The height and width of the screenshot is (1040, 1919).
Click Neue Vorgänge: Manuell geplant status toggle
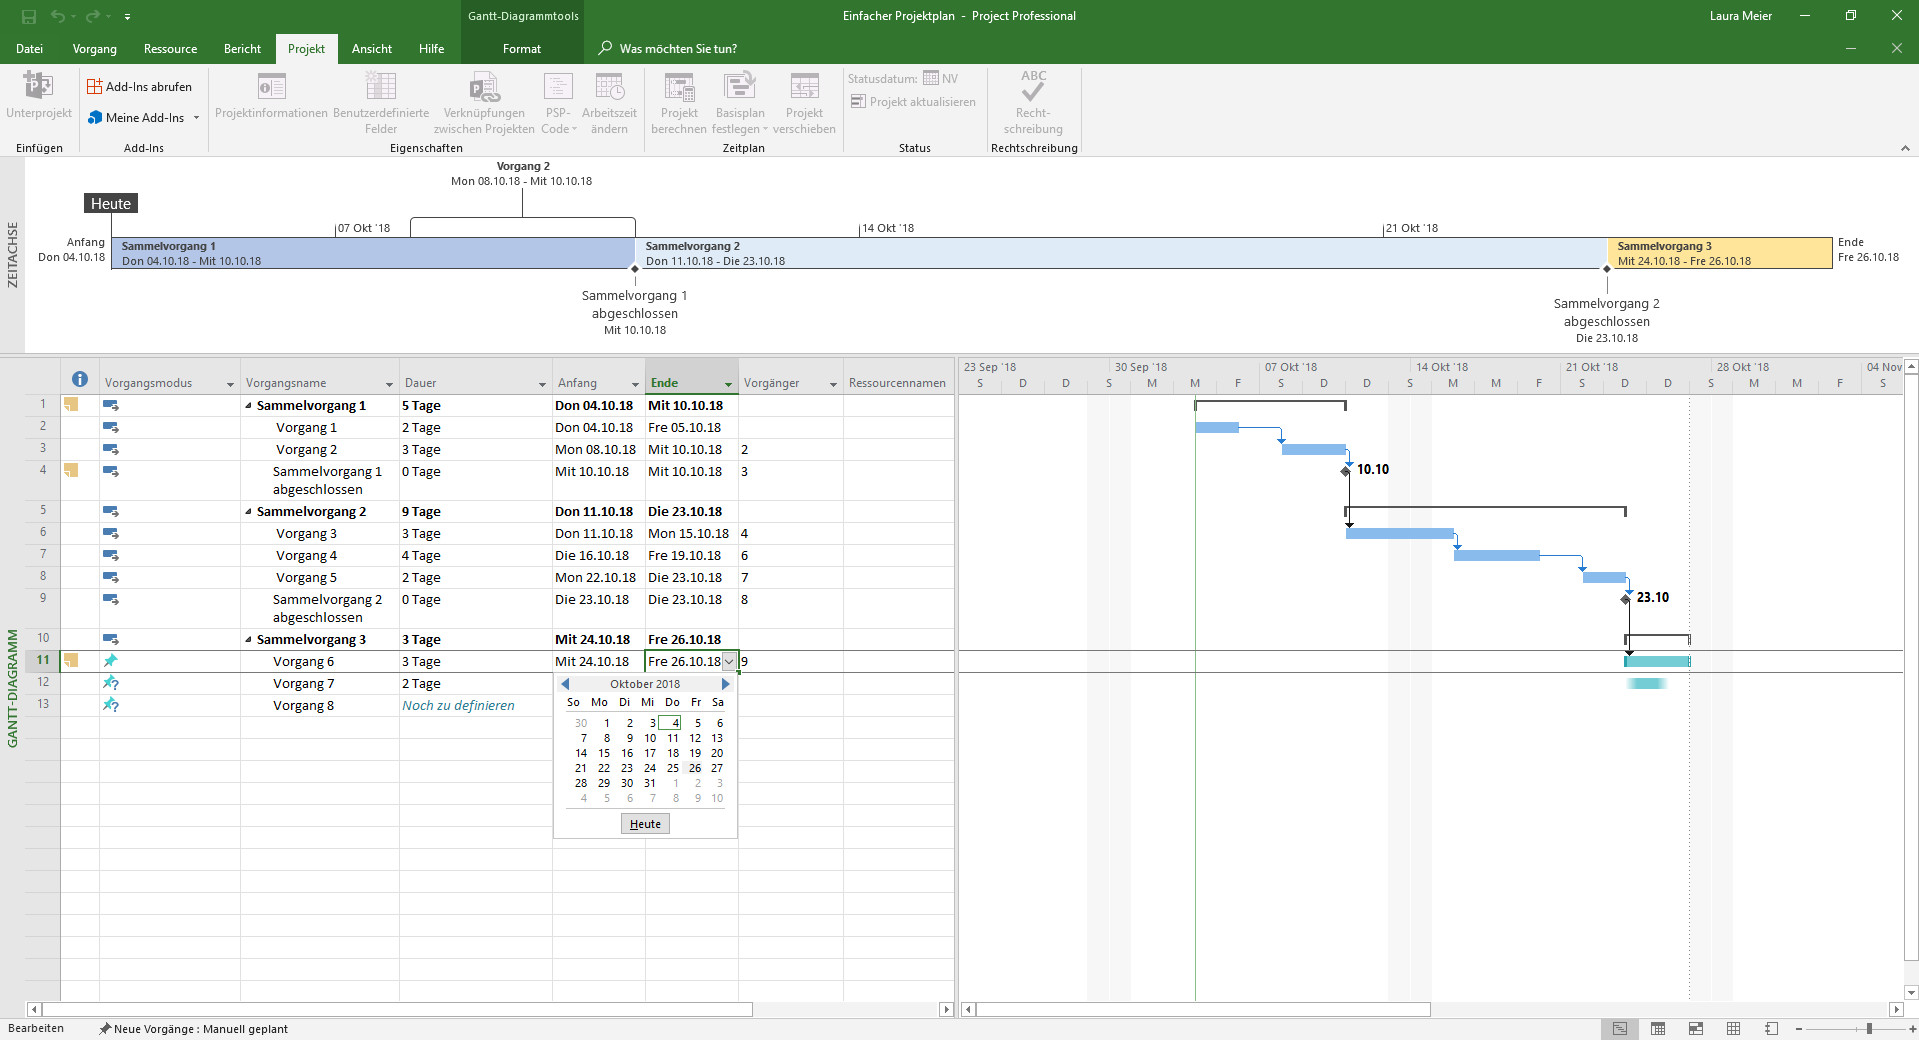[196, 1029]
